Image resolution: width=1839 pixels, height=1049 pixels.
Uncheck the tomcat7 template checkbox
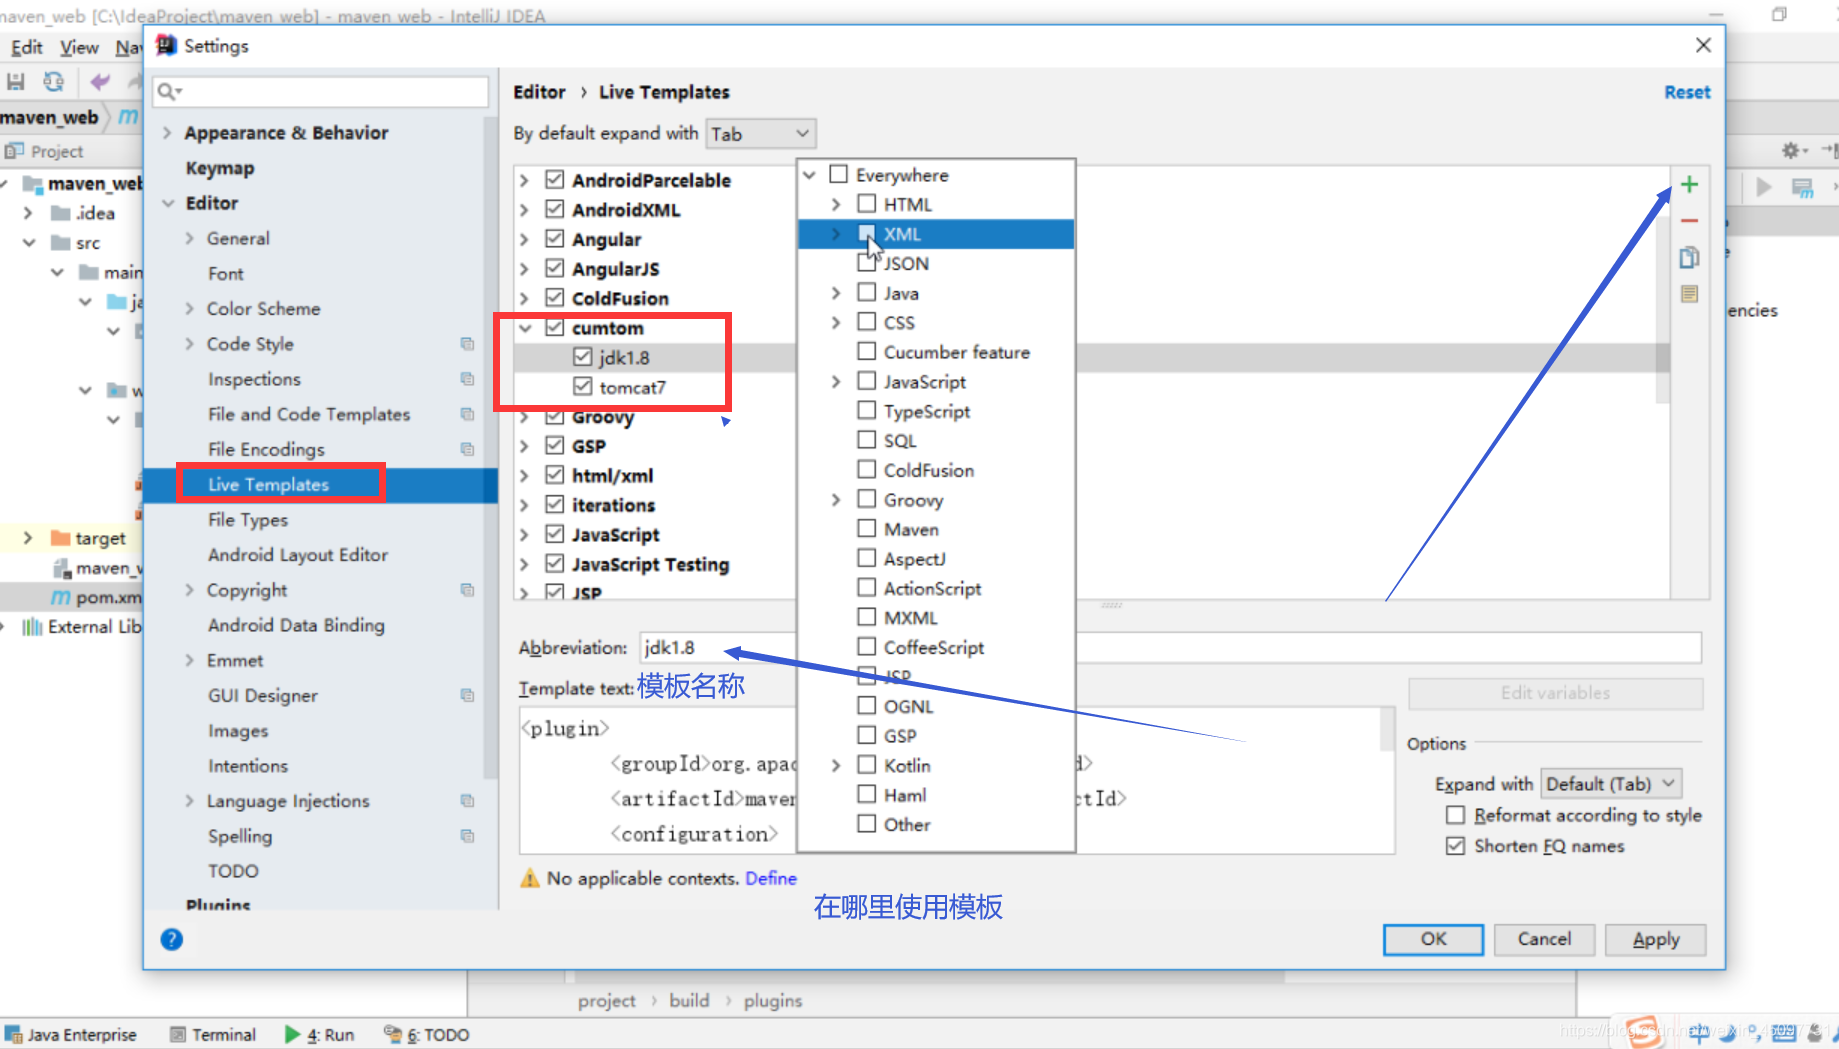coord(583,387)
